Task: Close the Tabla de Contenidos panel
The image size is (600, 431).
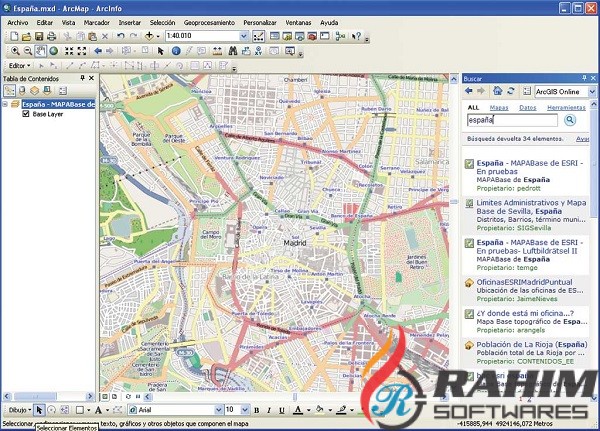Action: pyautogui.click(x=91, y=78)
